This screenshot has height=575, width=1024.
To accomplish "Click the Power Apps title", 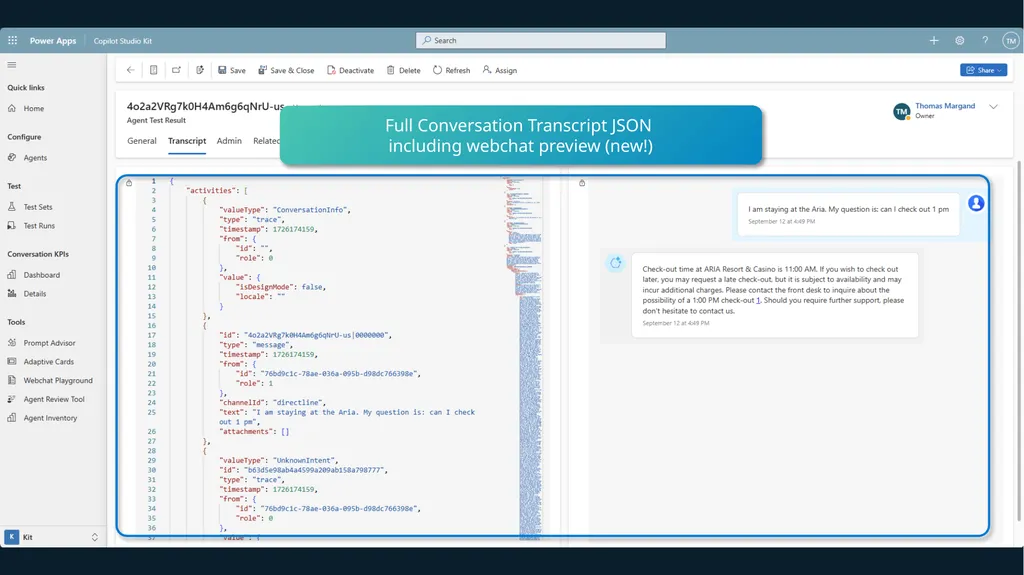I will pyautogui.click(x=53, y=41).
